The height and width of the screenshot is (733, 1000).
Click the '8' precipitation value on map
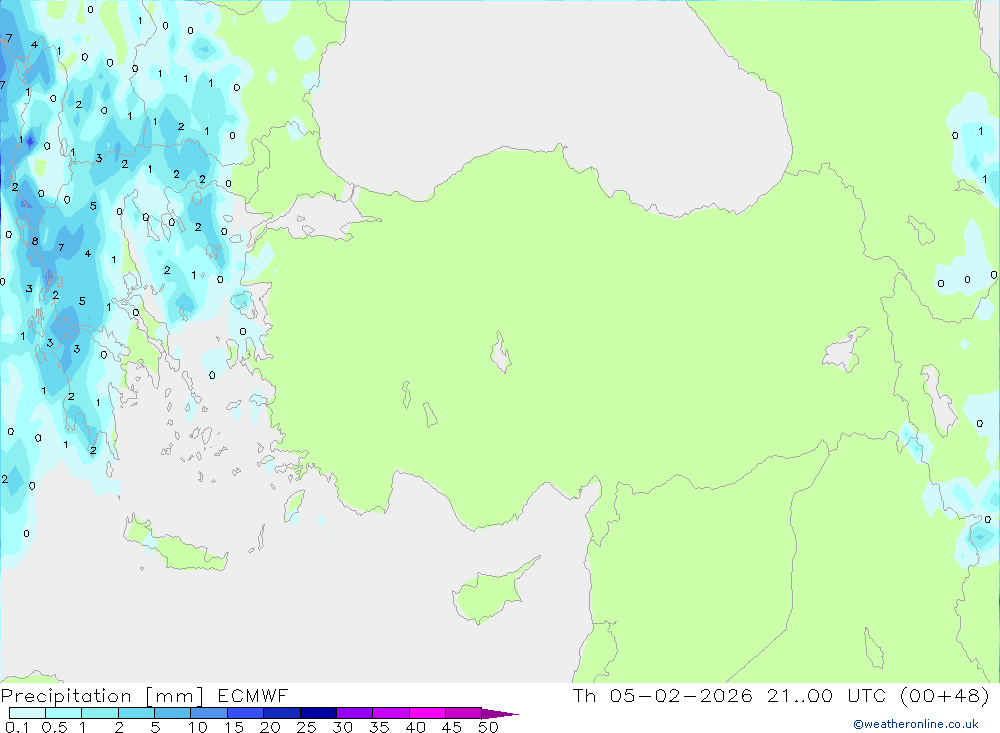click(x=35, y=241)
